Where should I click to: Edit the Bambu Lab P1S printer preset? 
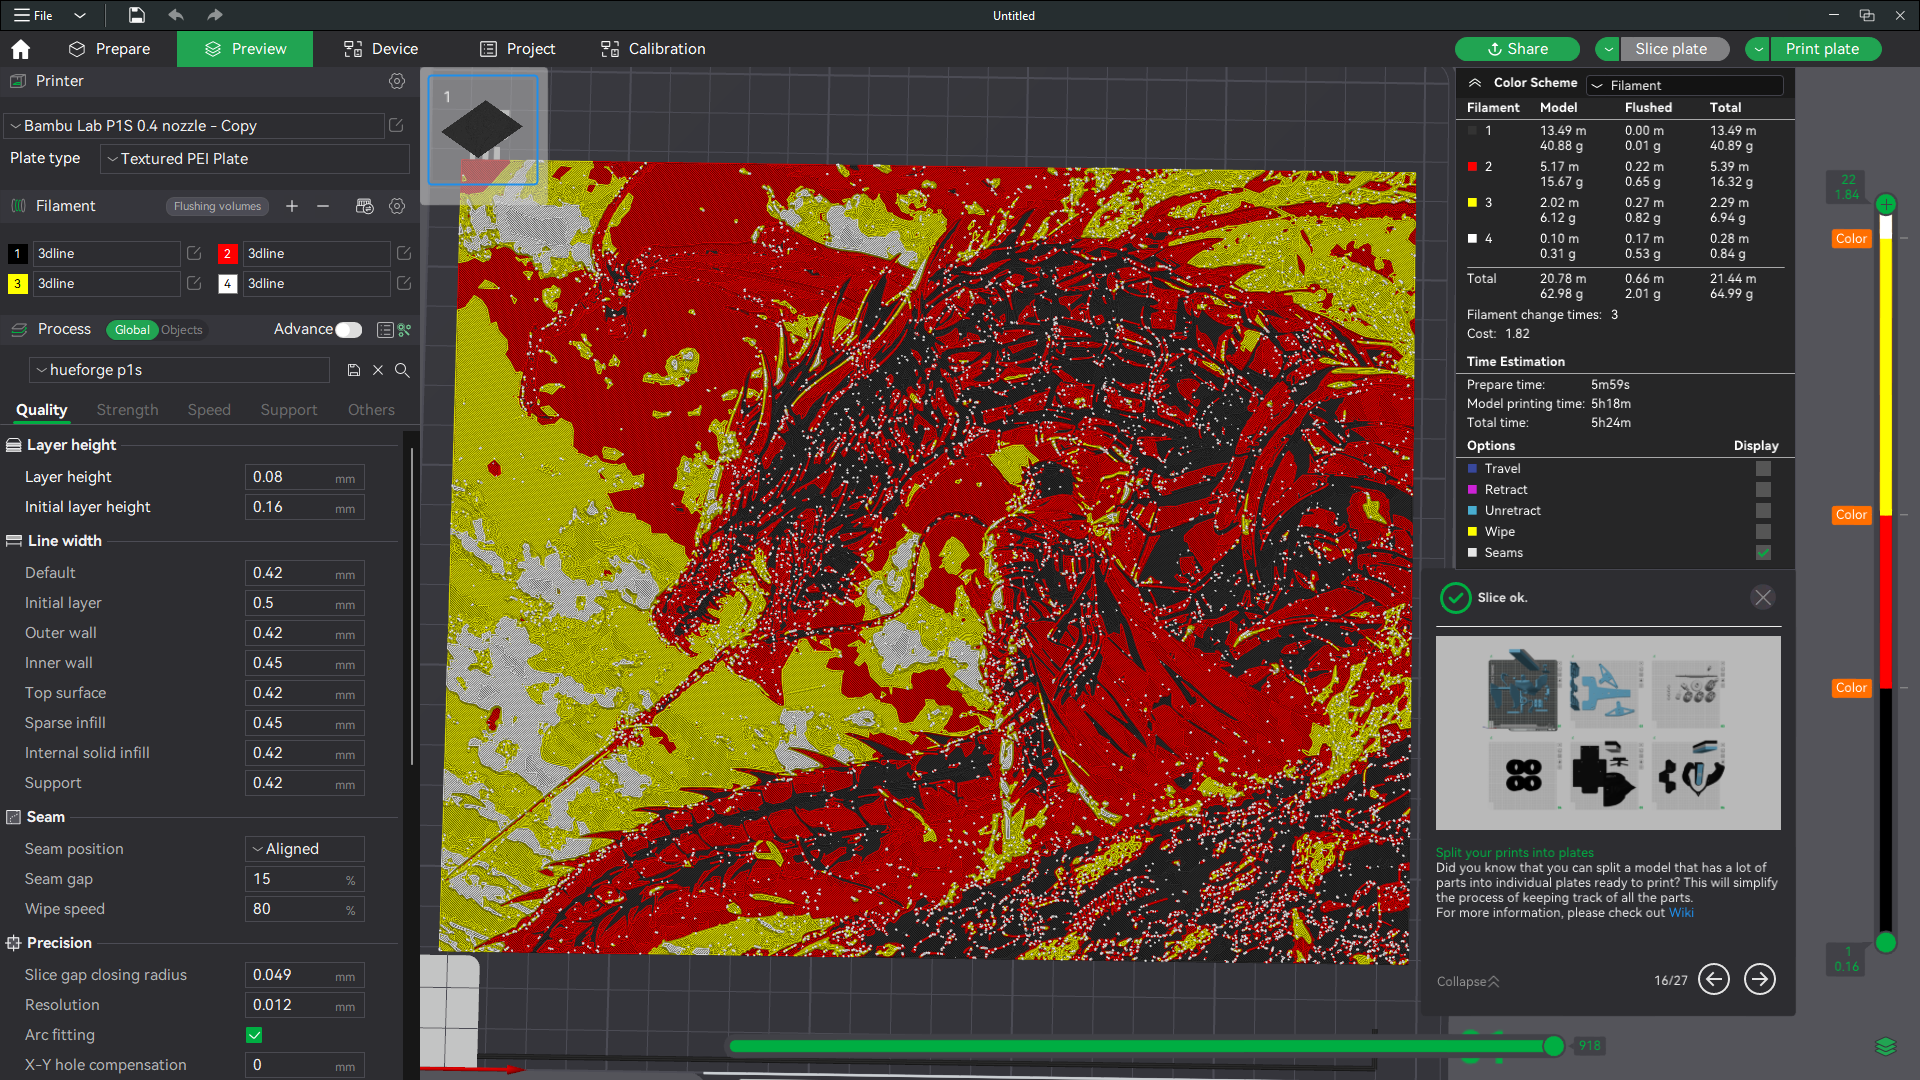[396, 125]
